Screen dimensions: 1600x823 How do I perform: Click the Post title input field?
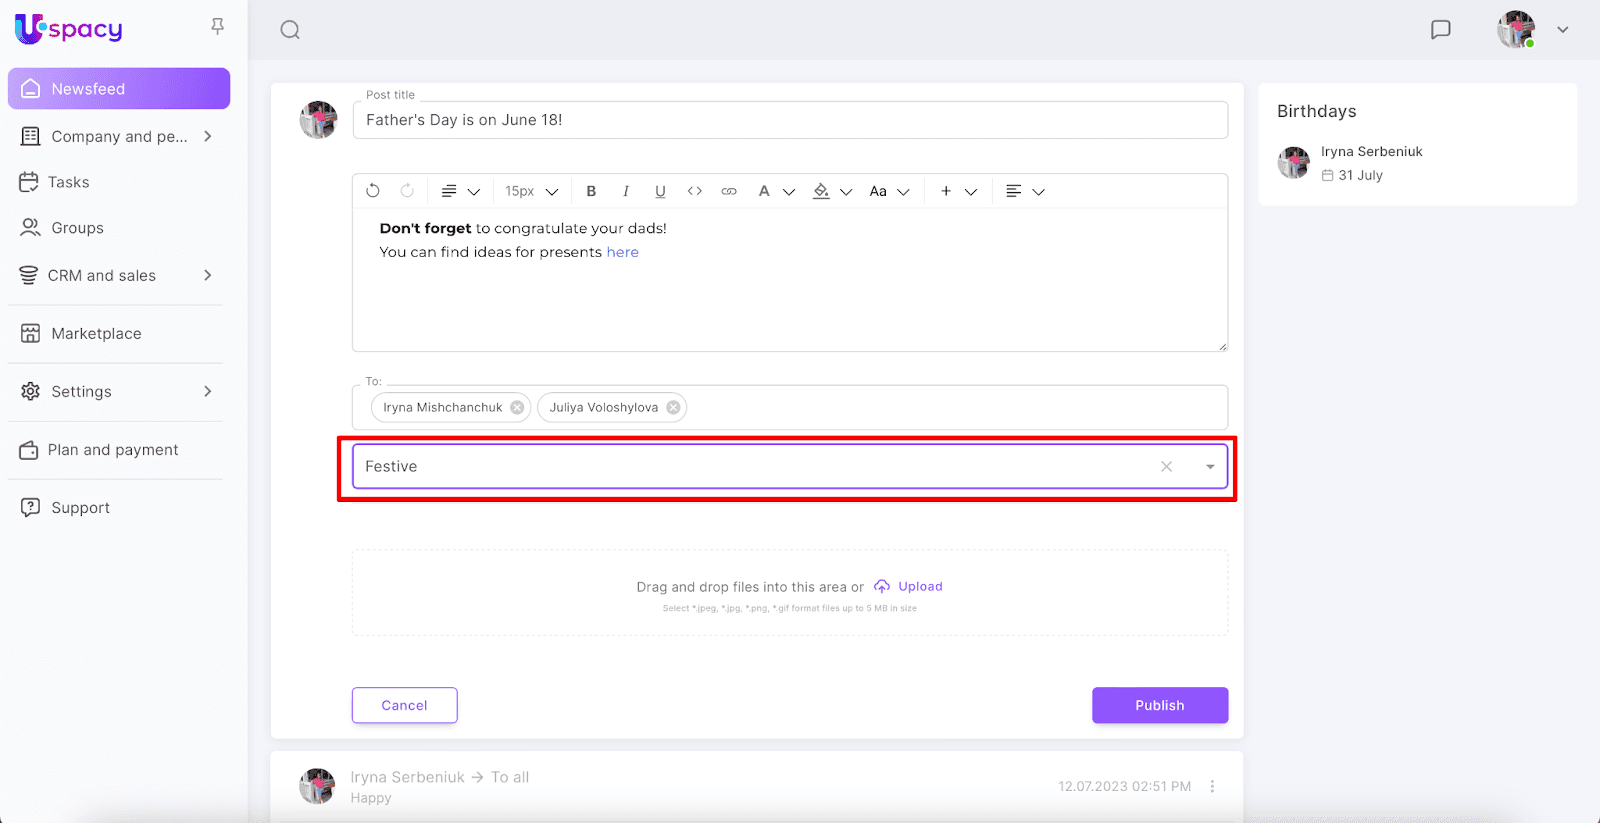point(790,120)
